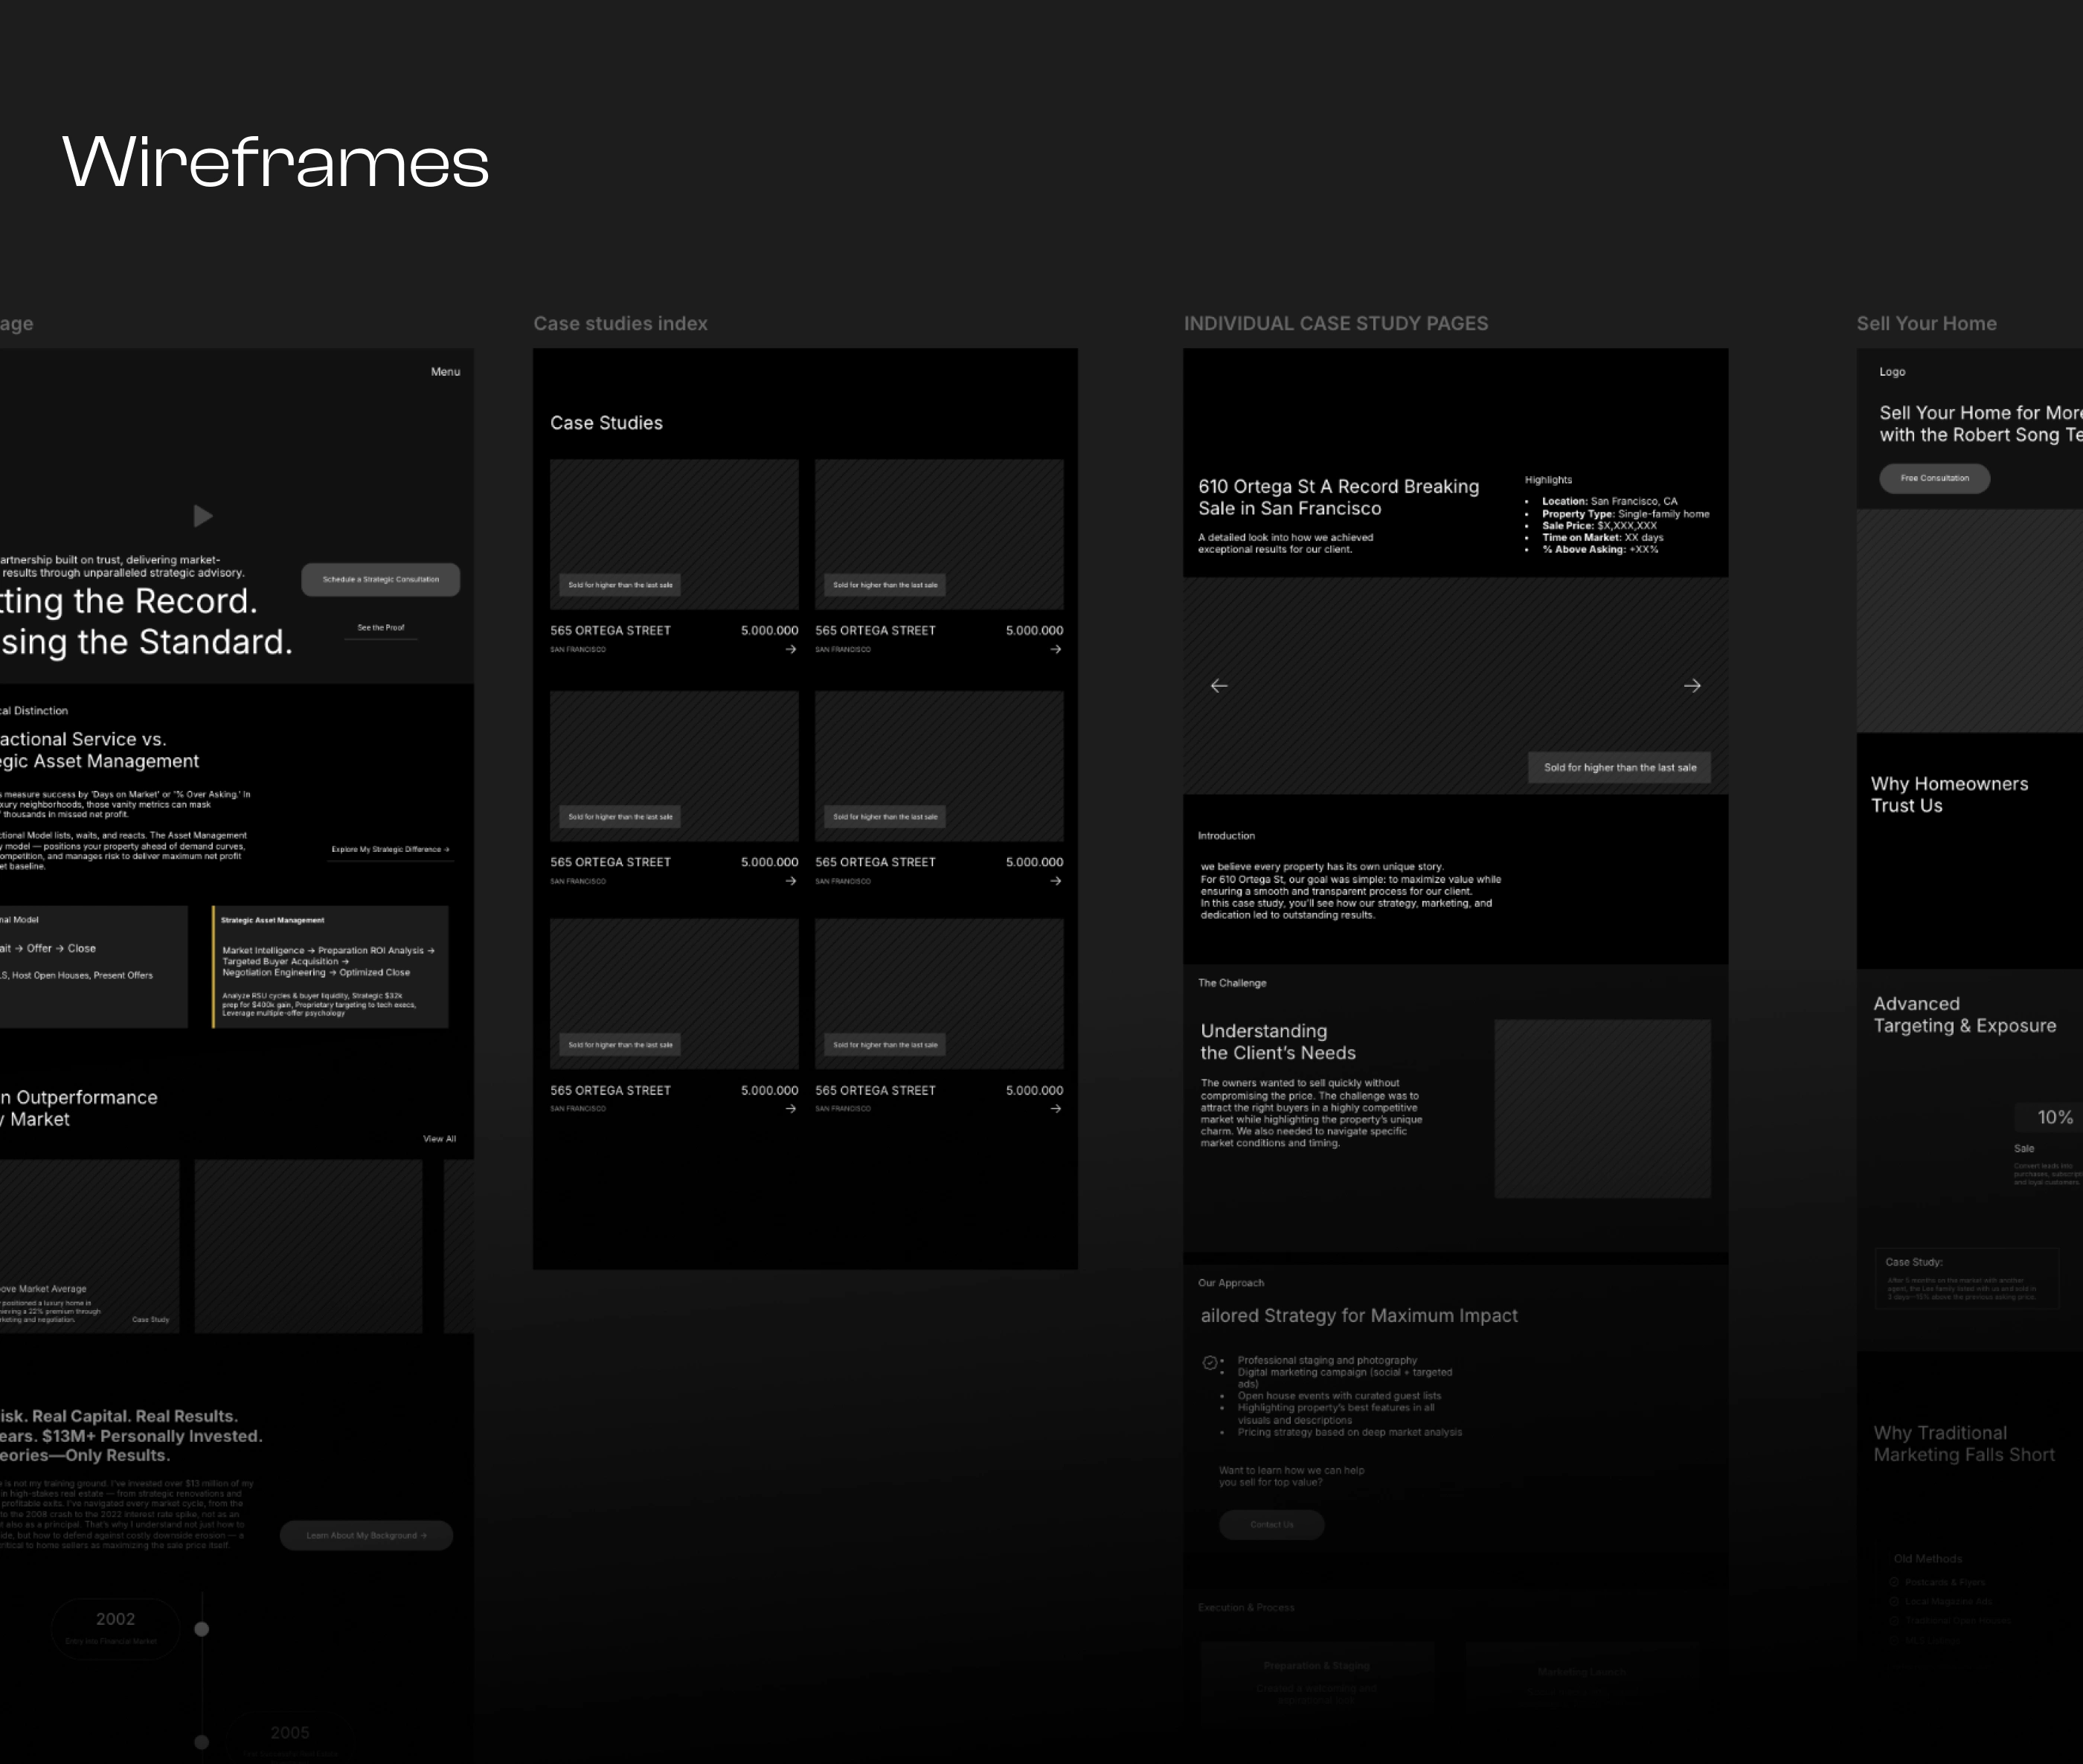
Task: Click Want to learn how we can help text
Action: (x=1291, y=1476)
